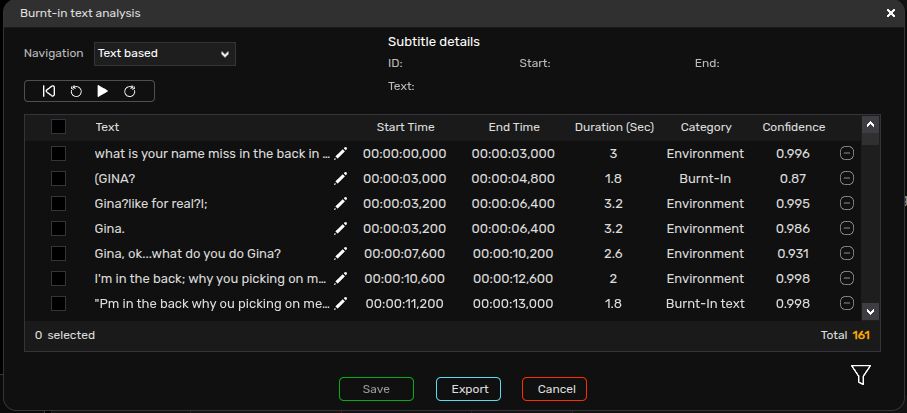The height and width of the screenshot is (413, 907).
Task: Check the box for "Gina?like for real?l;" row
Action: pyautogui.click(x=58, y=204)
